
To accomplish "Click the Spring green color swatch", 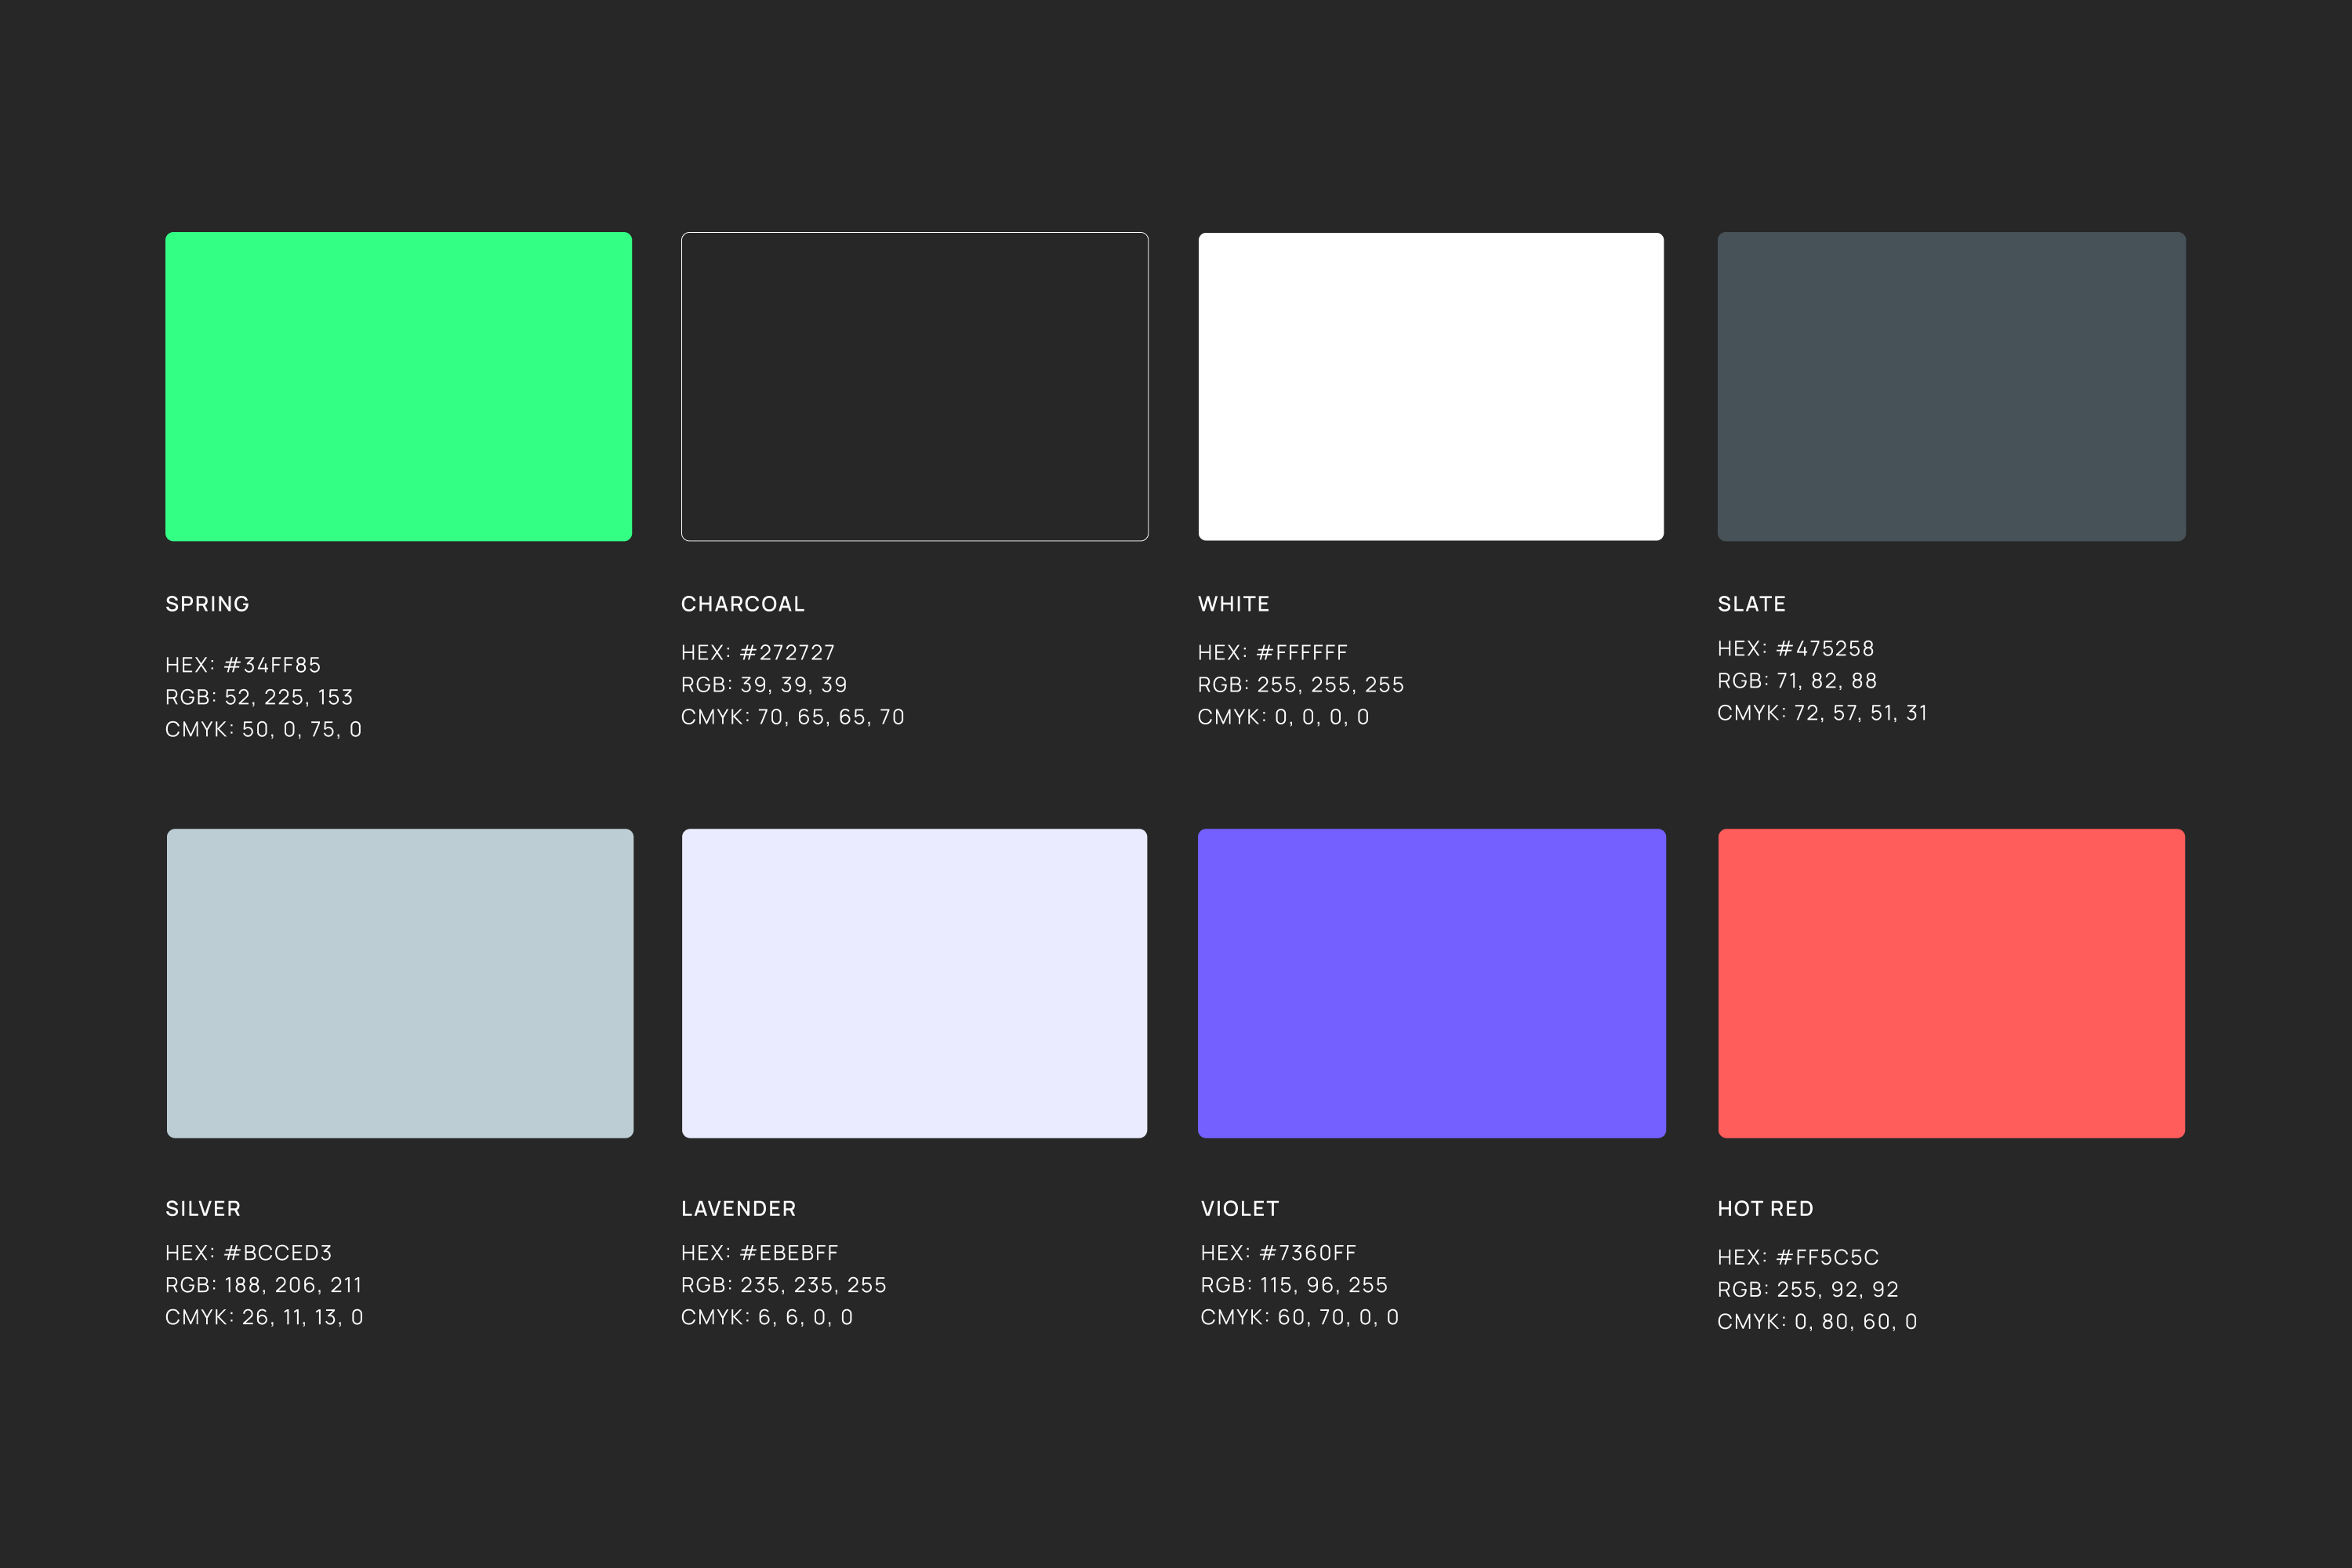I will (x=398, y=386).
